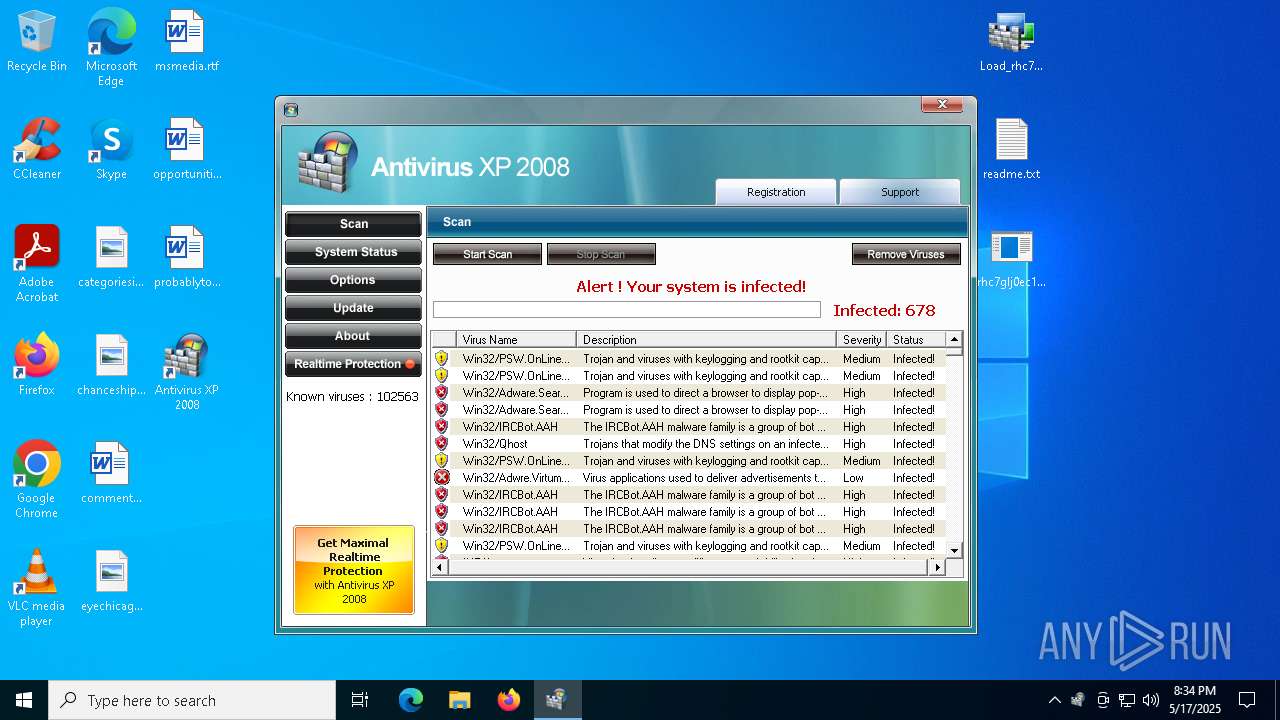Open File Explorer from the taskbar
The width and height of the screenshot is (1280, 720).
(x=459, y=700)
